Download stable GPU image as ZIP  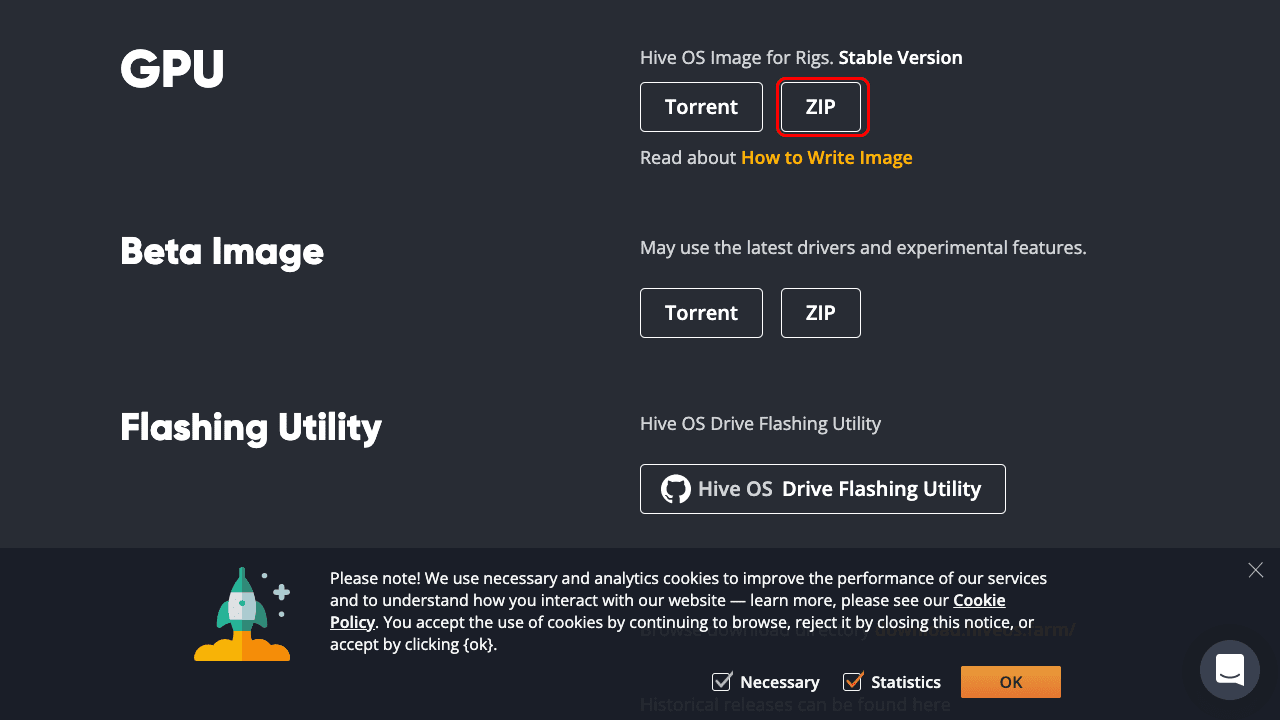pyautogui.click(x=820, y=107)
